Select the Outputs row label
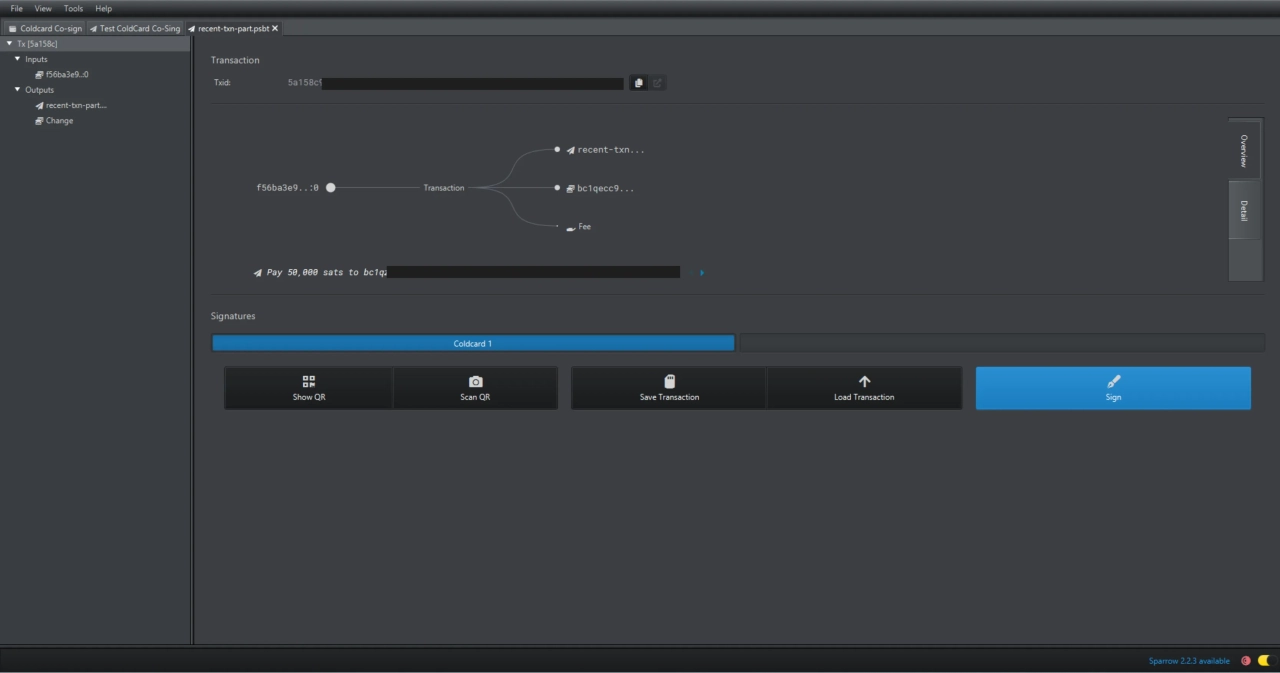 point(39,90)
